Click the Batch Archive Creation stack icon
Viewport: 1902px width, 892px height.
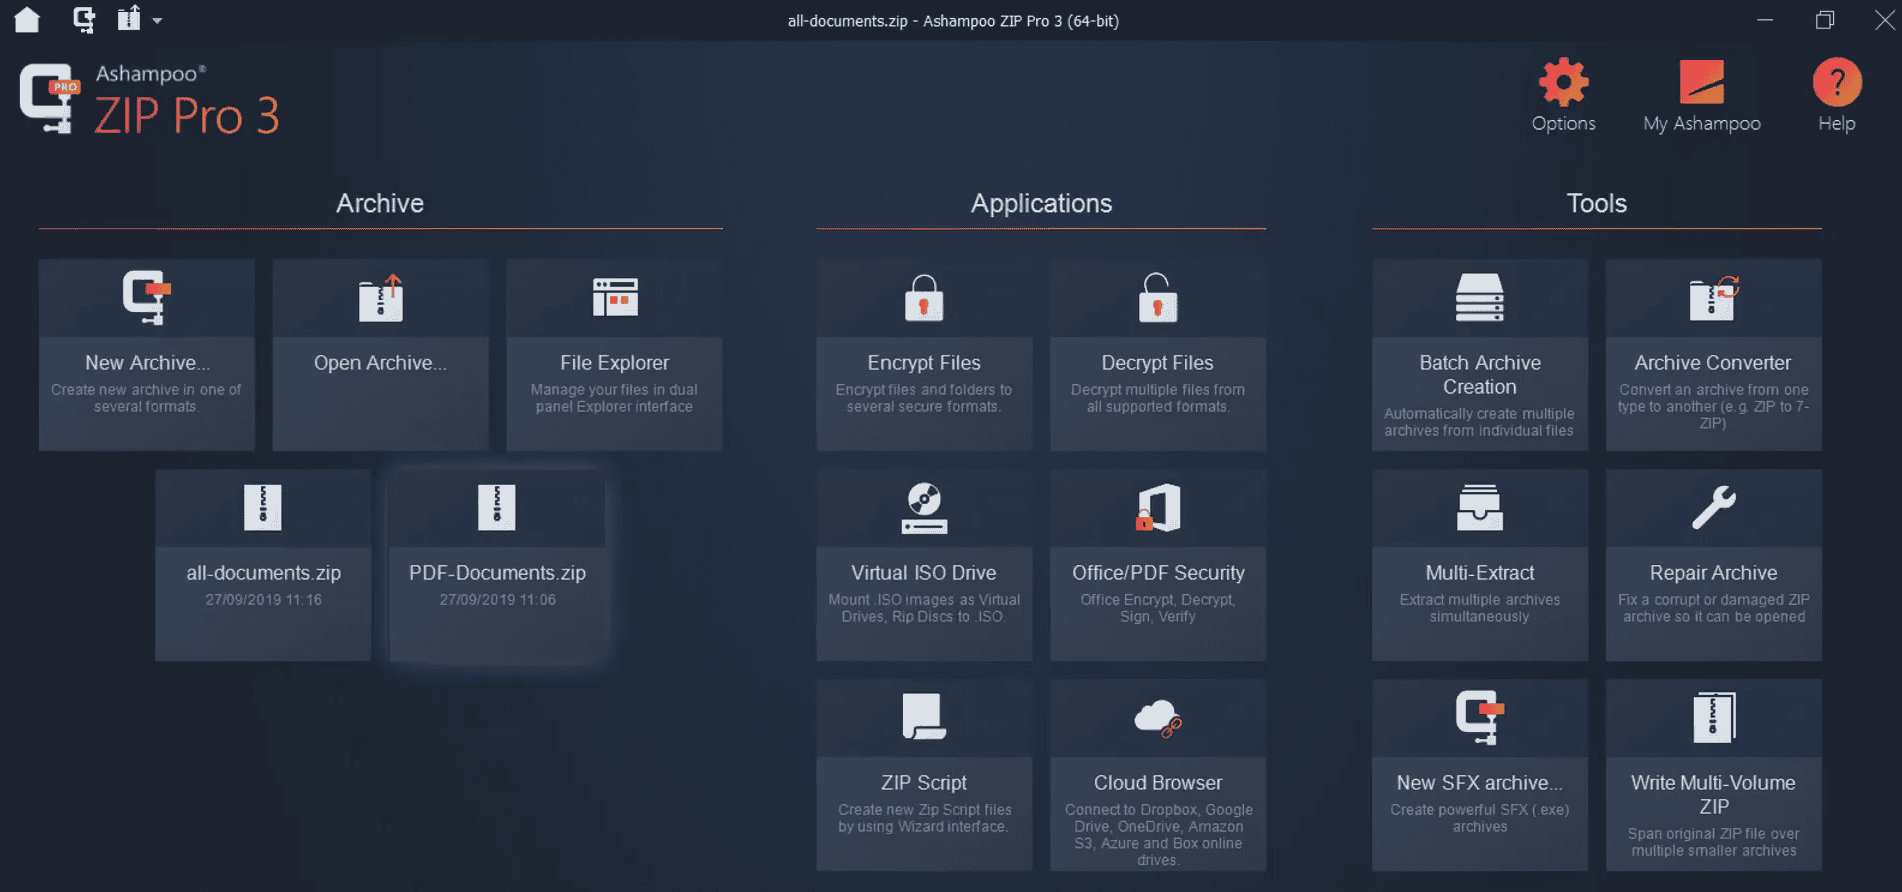pyautogui.click(x=1480, y=297)
